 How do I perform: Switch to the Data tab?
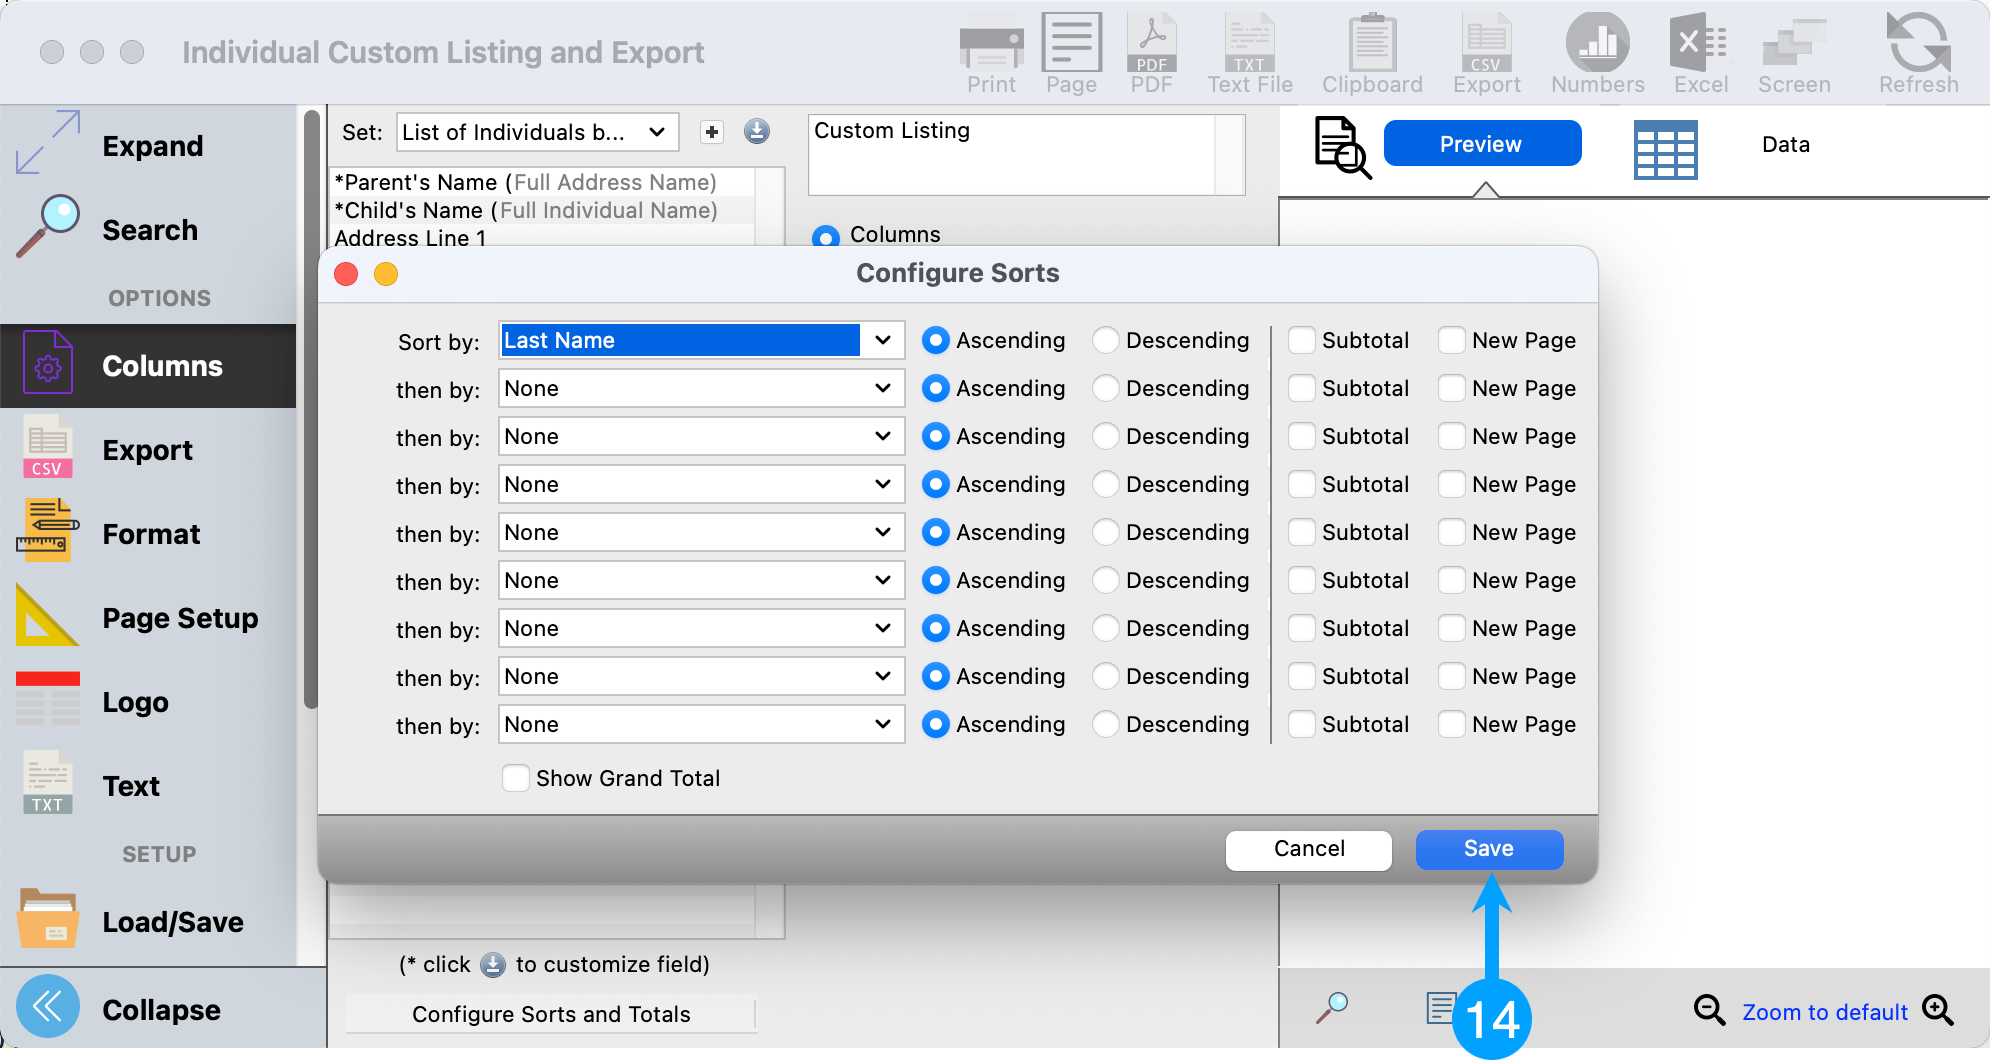point(1785,145)
